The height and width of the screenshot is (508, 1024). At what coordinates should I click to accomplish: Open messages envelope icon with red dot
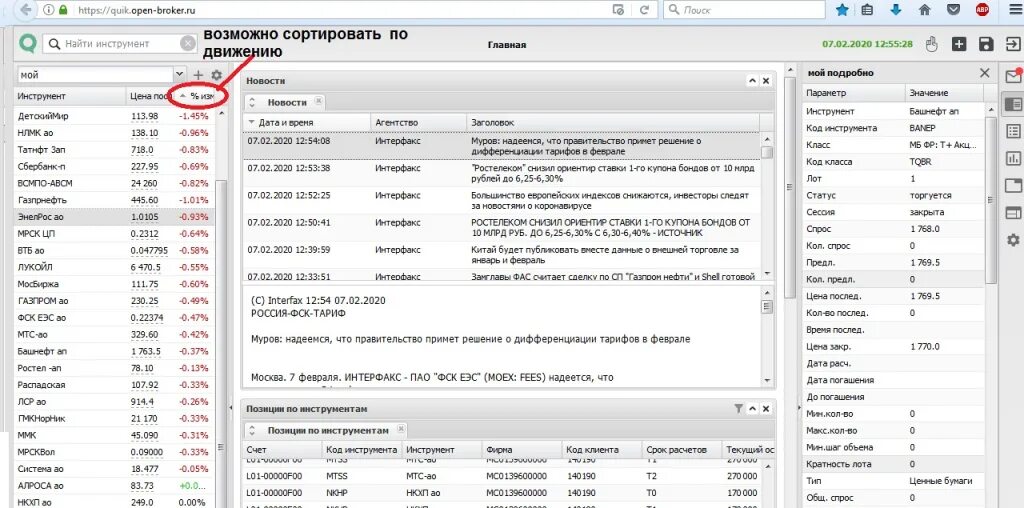pyautogui.click(x=1013, y=75)
